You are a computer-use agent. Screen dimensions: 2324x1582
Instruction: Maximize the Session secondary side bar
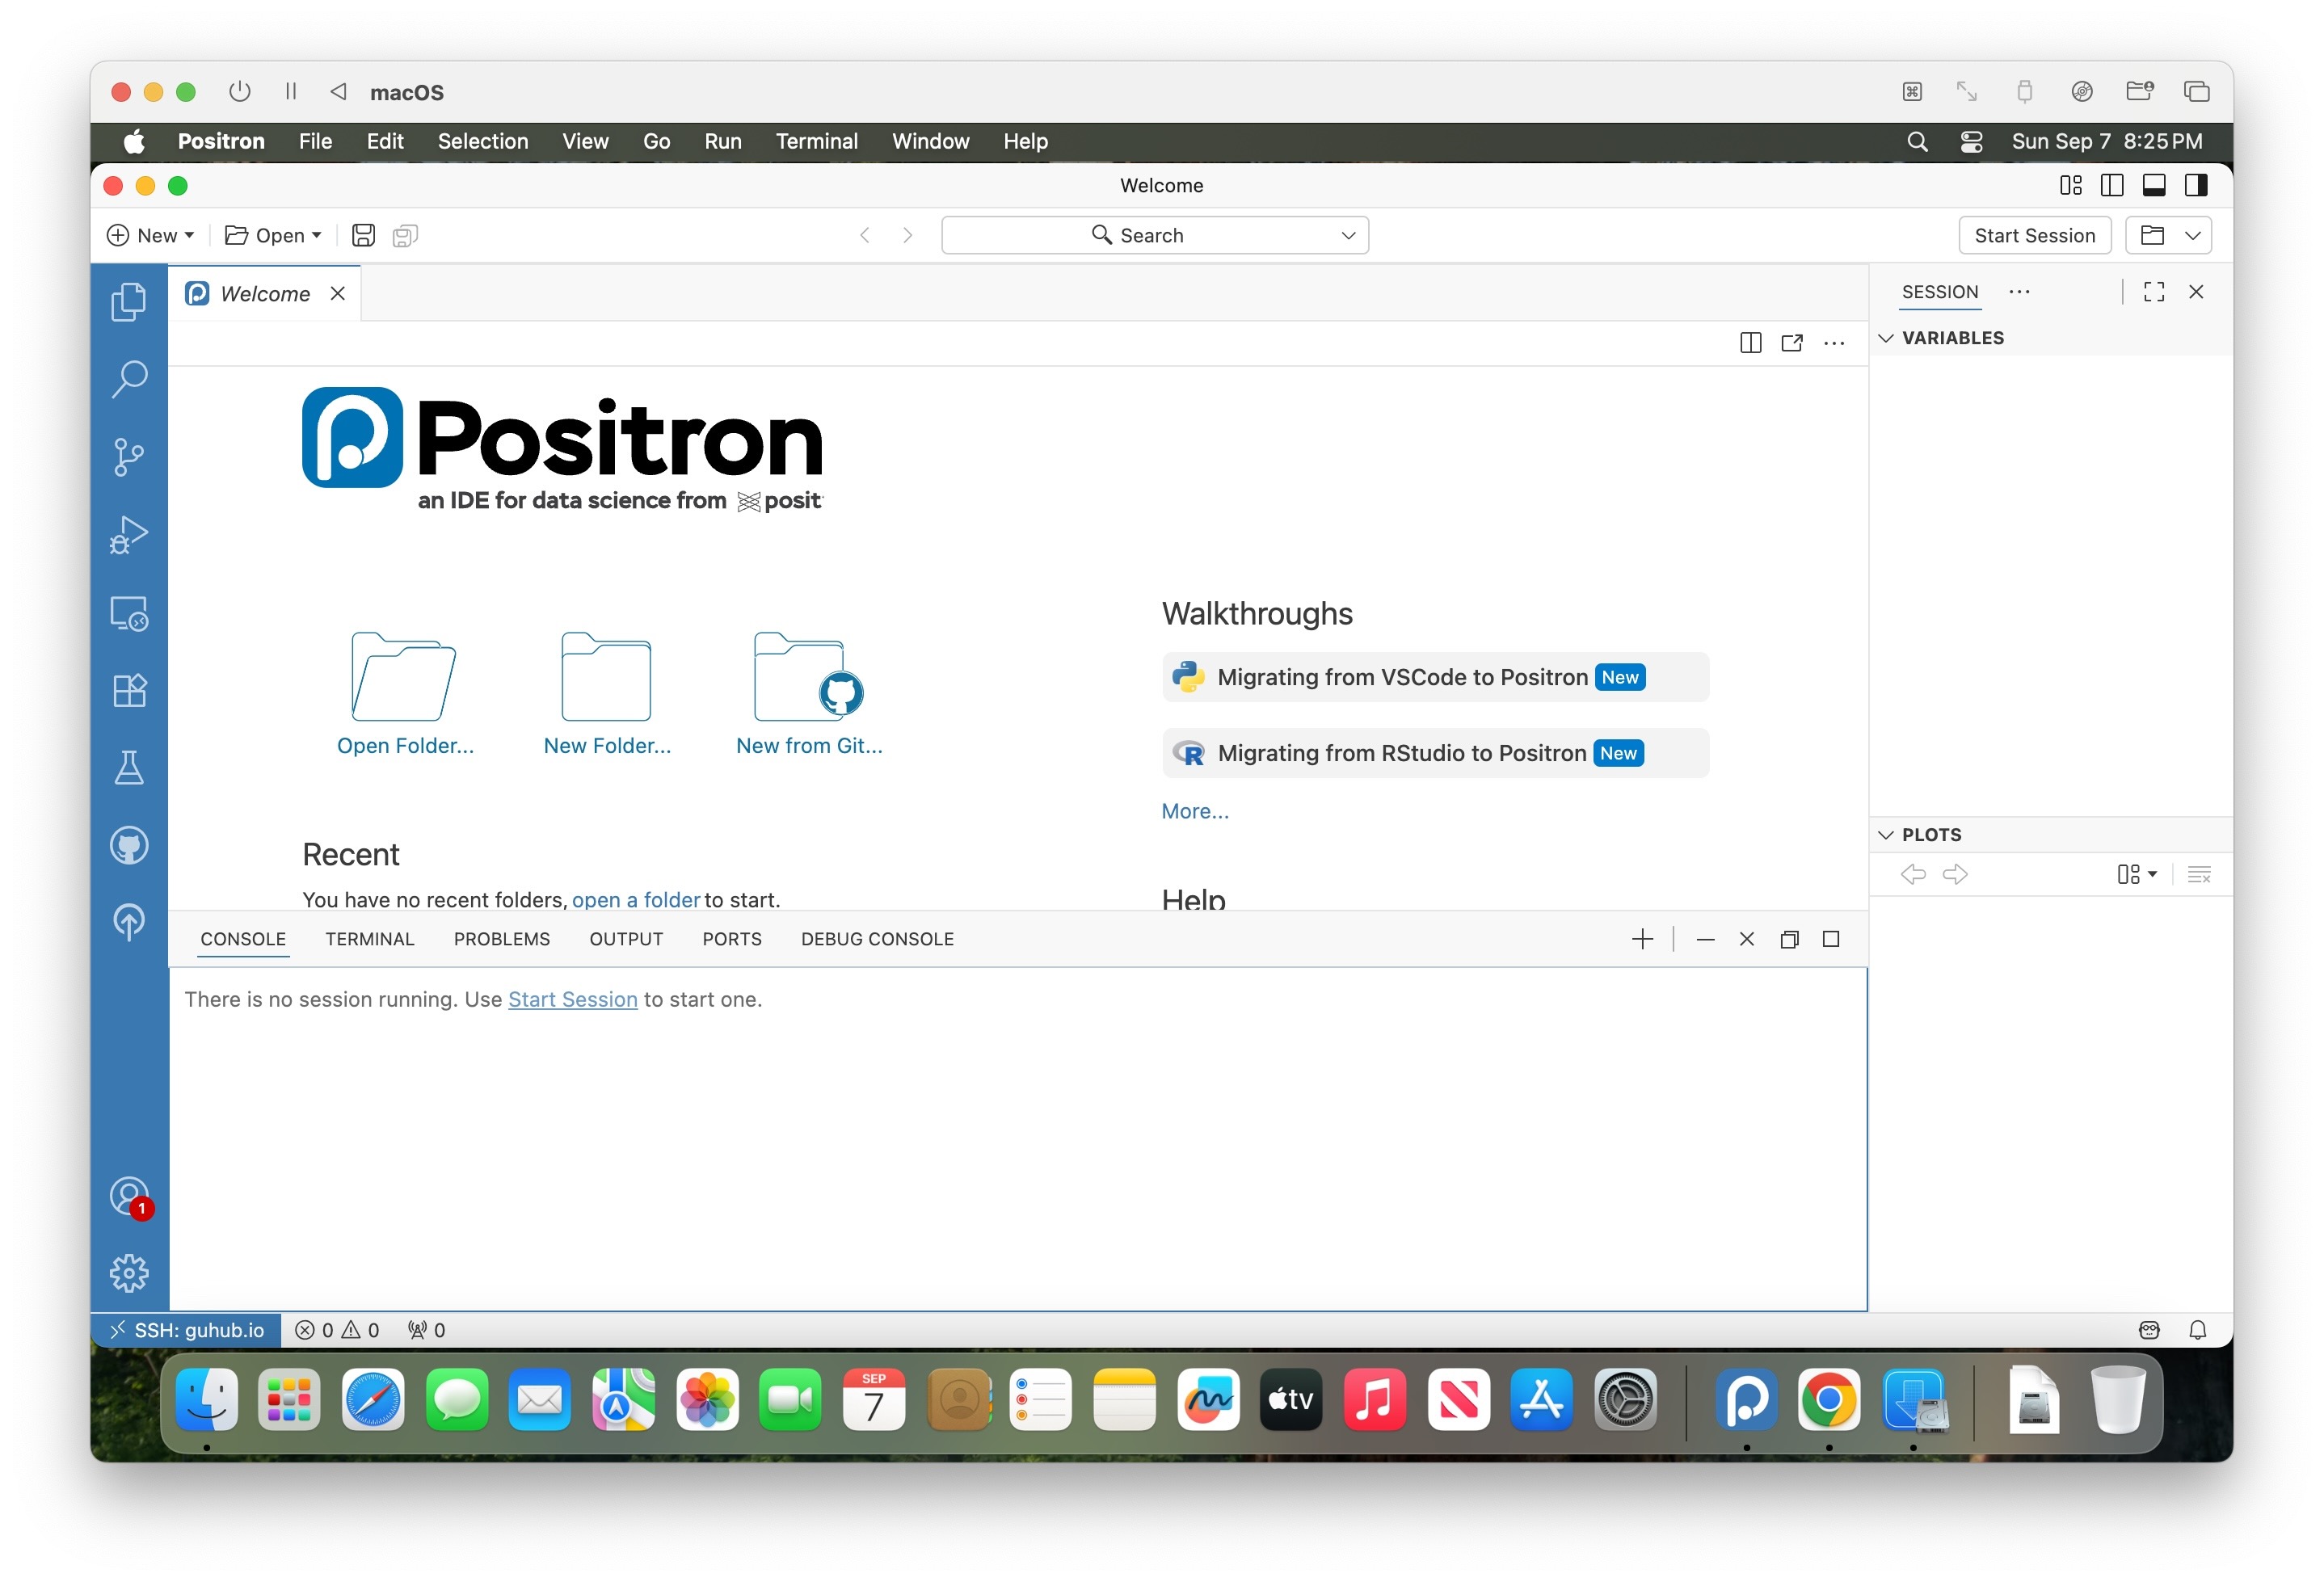[x=2154, y=292]
